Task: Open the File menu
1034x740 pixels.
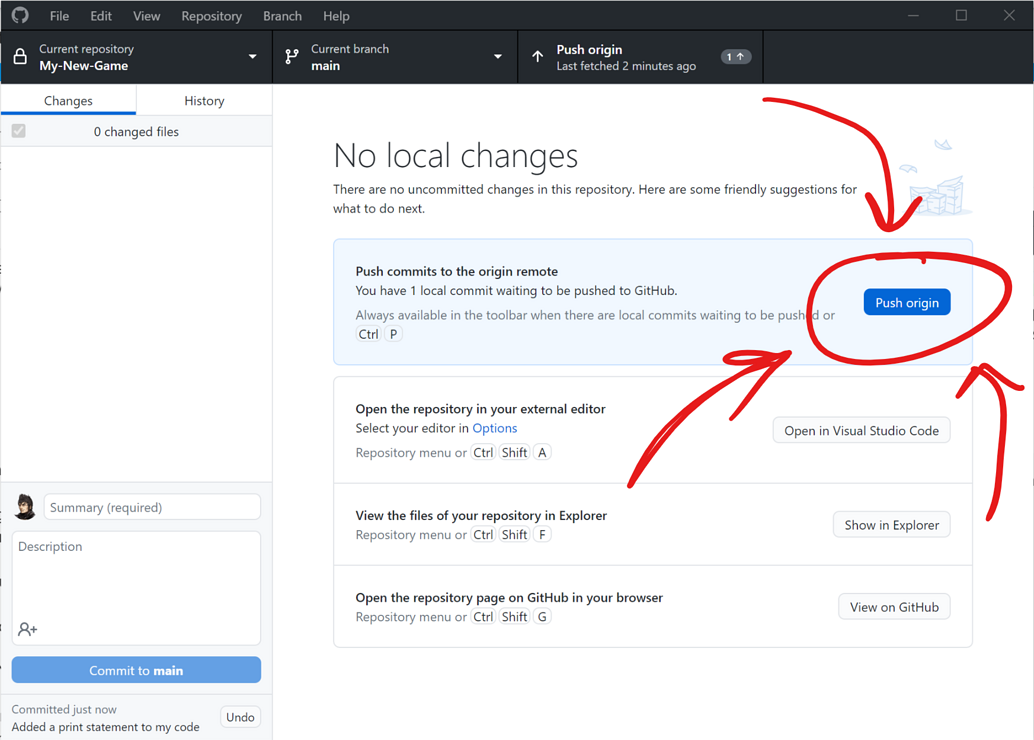Action: 59,16
